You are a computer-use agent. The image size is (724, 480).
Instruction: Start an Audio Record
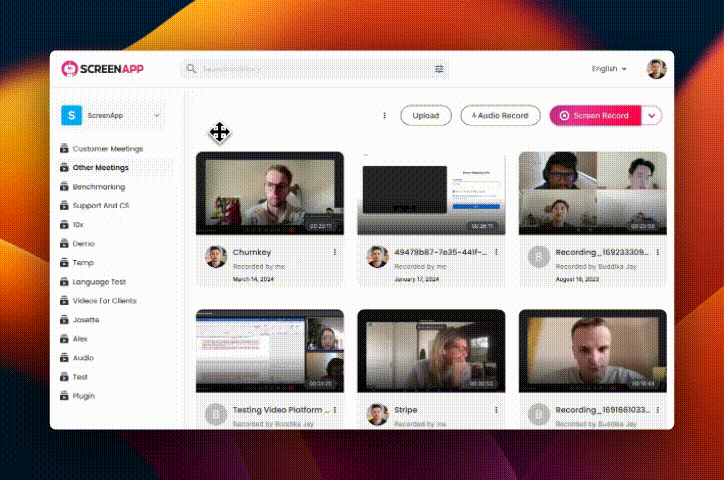coord(500,116)
